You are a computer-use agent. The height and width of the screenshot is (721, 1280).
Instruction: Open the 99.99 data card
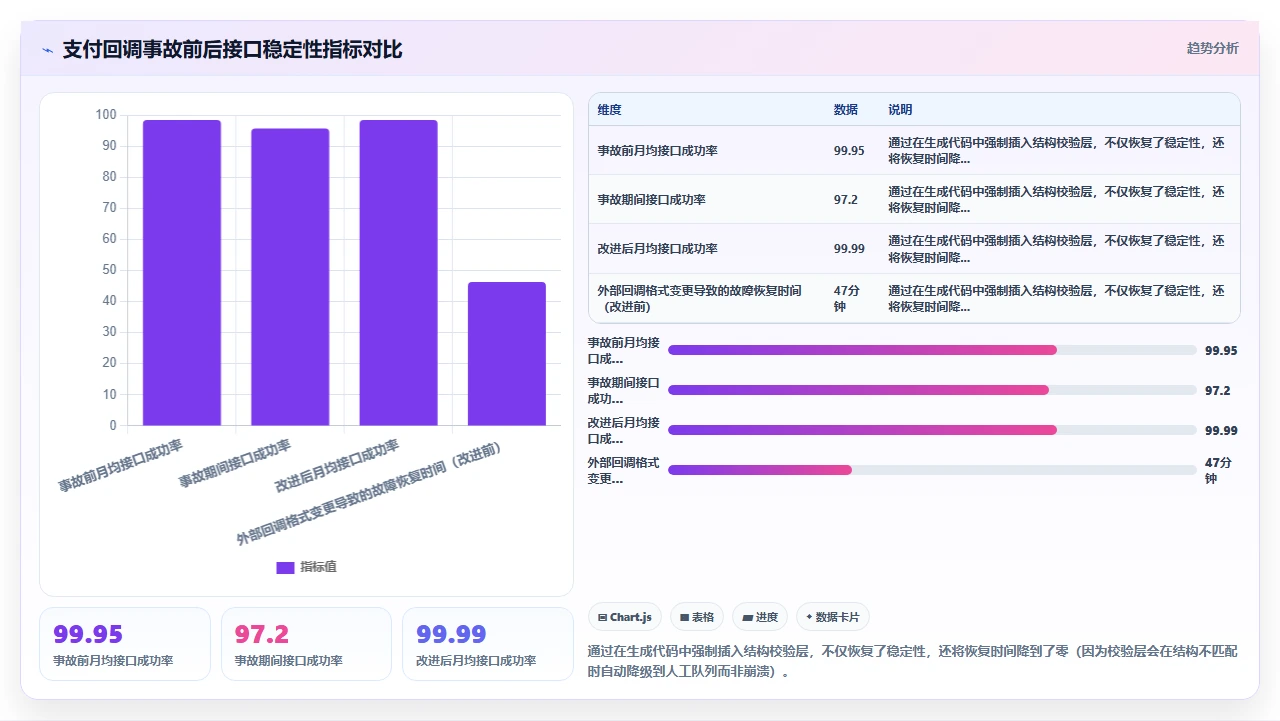[x=488, y=644]
